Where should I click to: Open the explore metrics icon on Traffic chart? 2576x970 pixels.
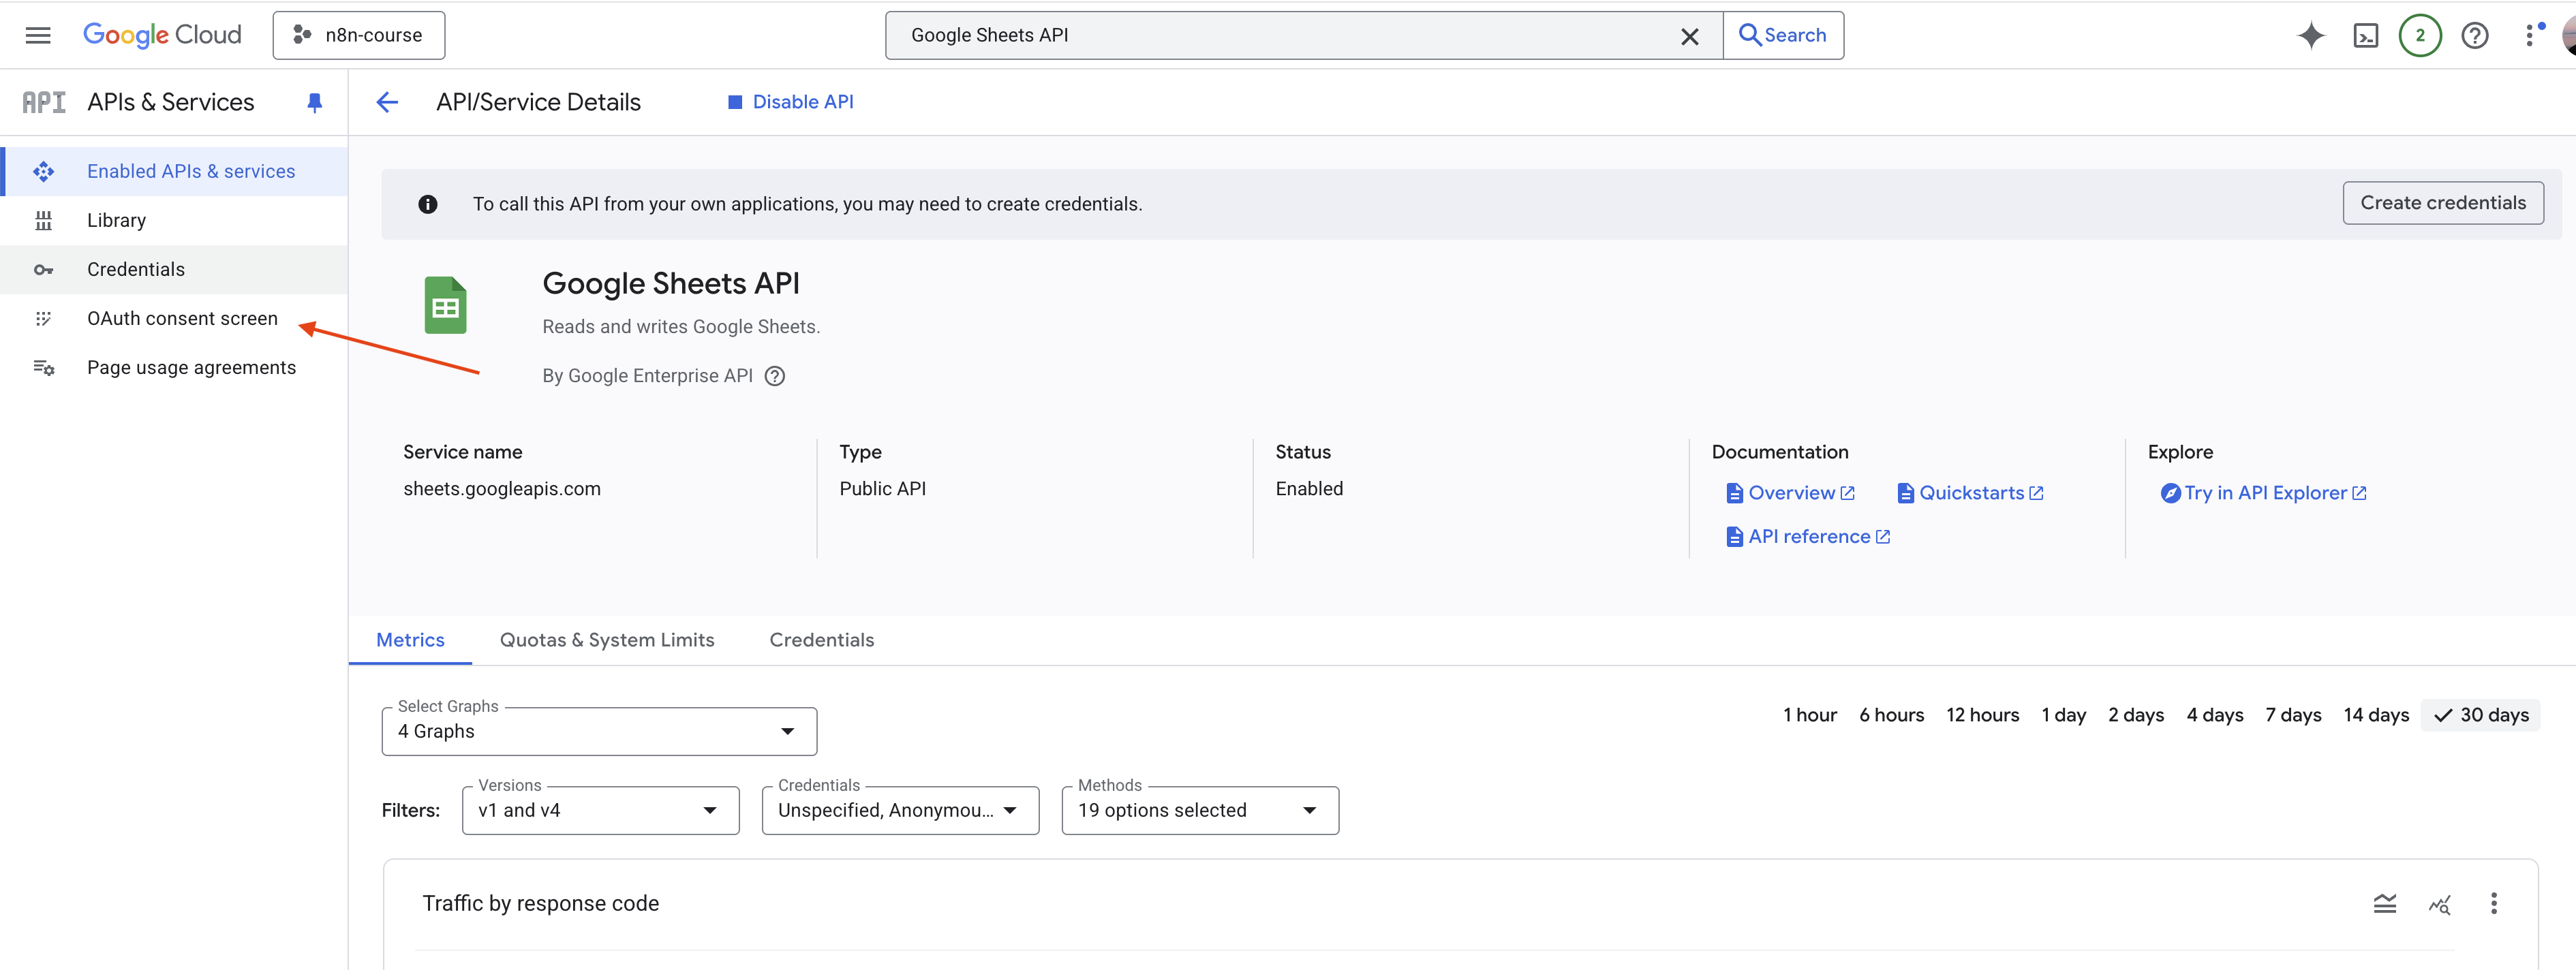(x=2439, y=904)
